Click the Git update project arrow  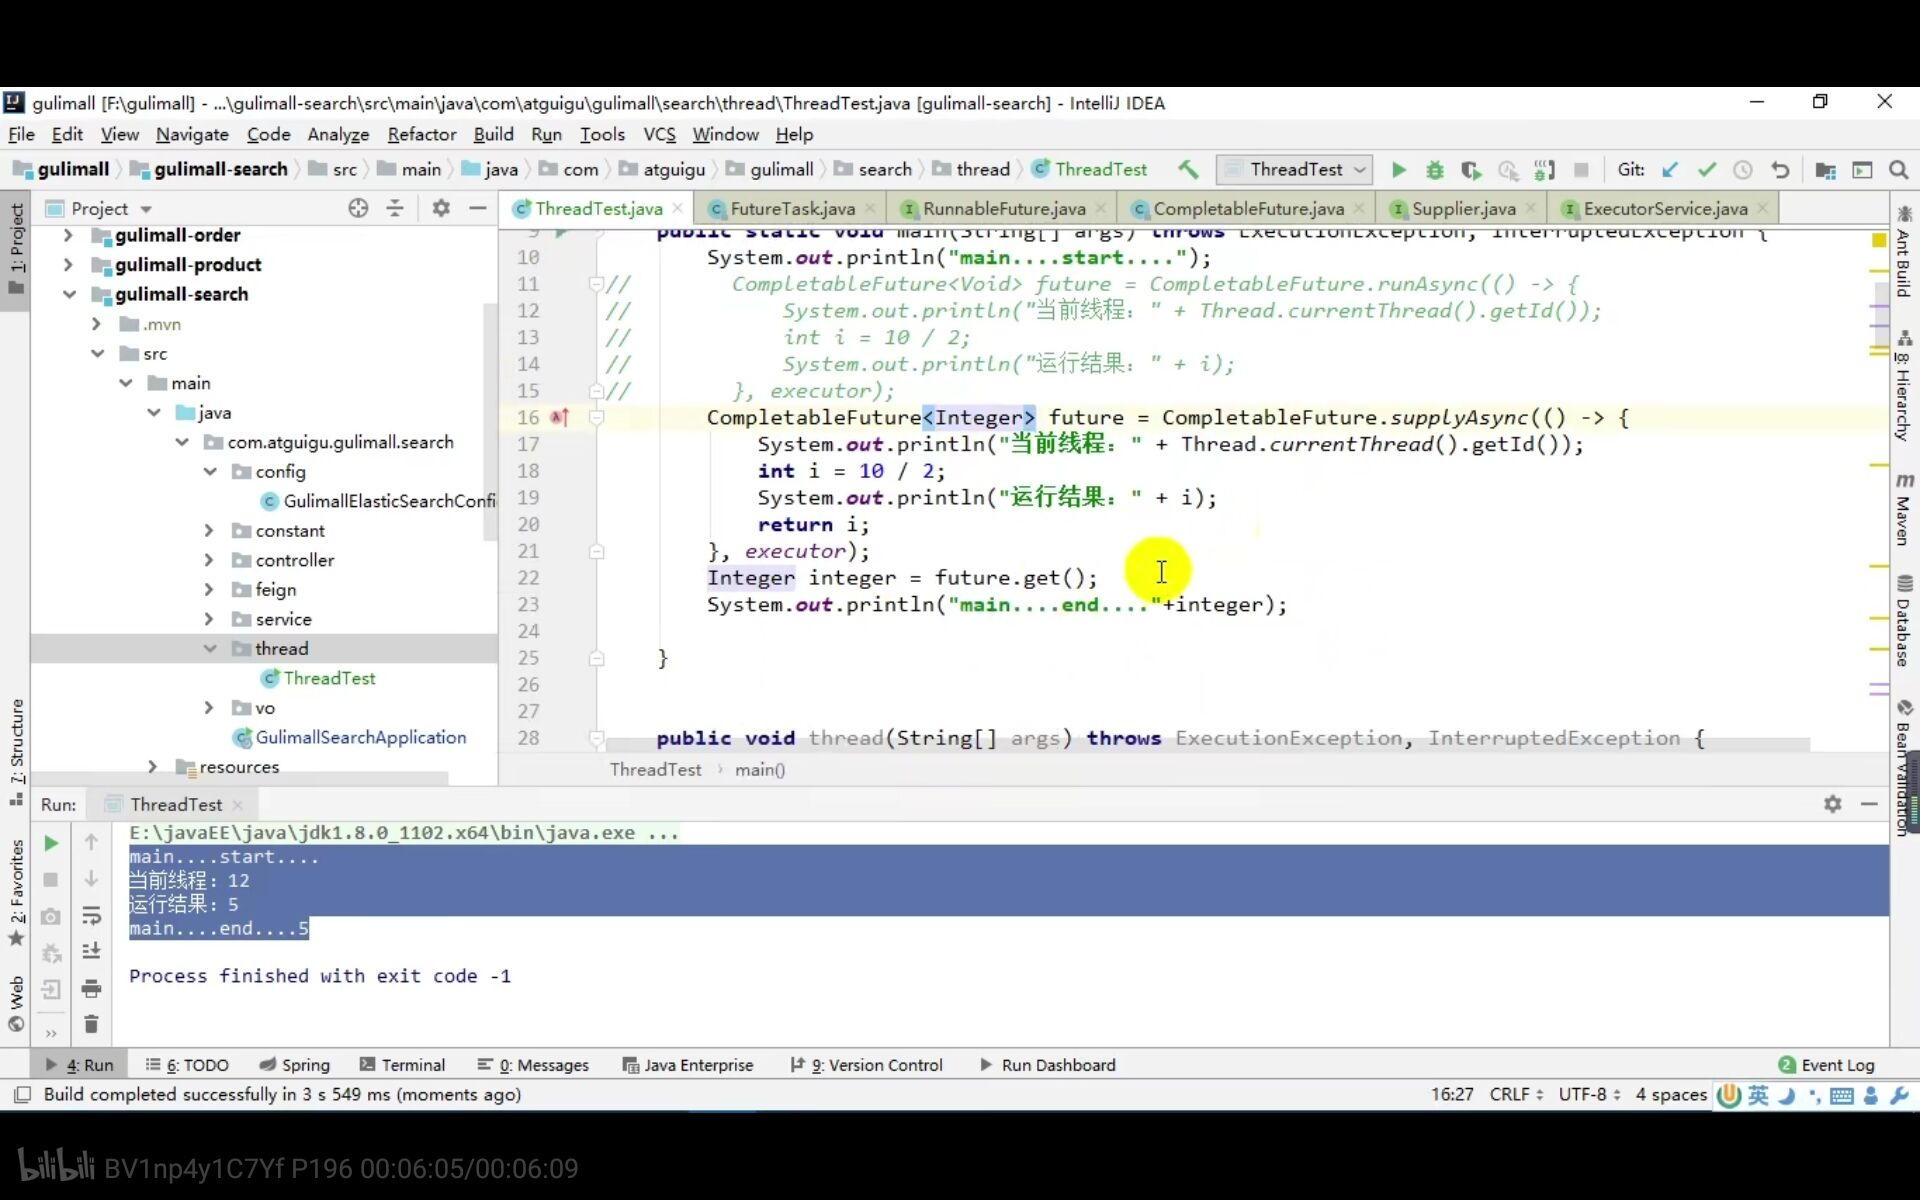point(1669,170)
